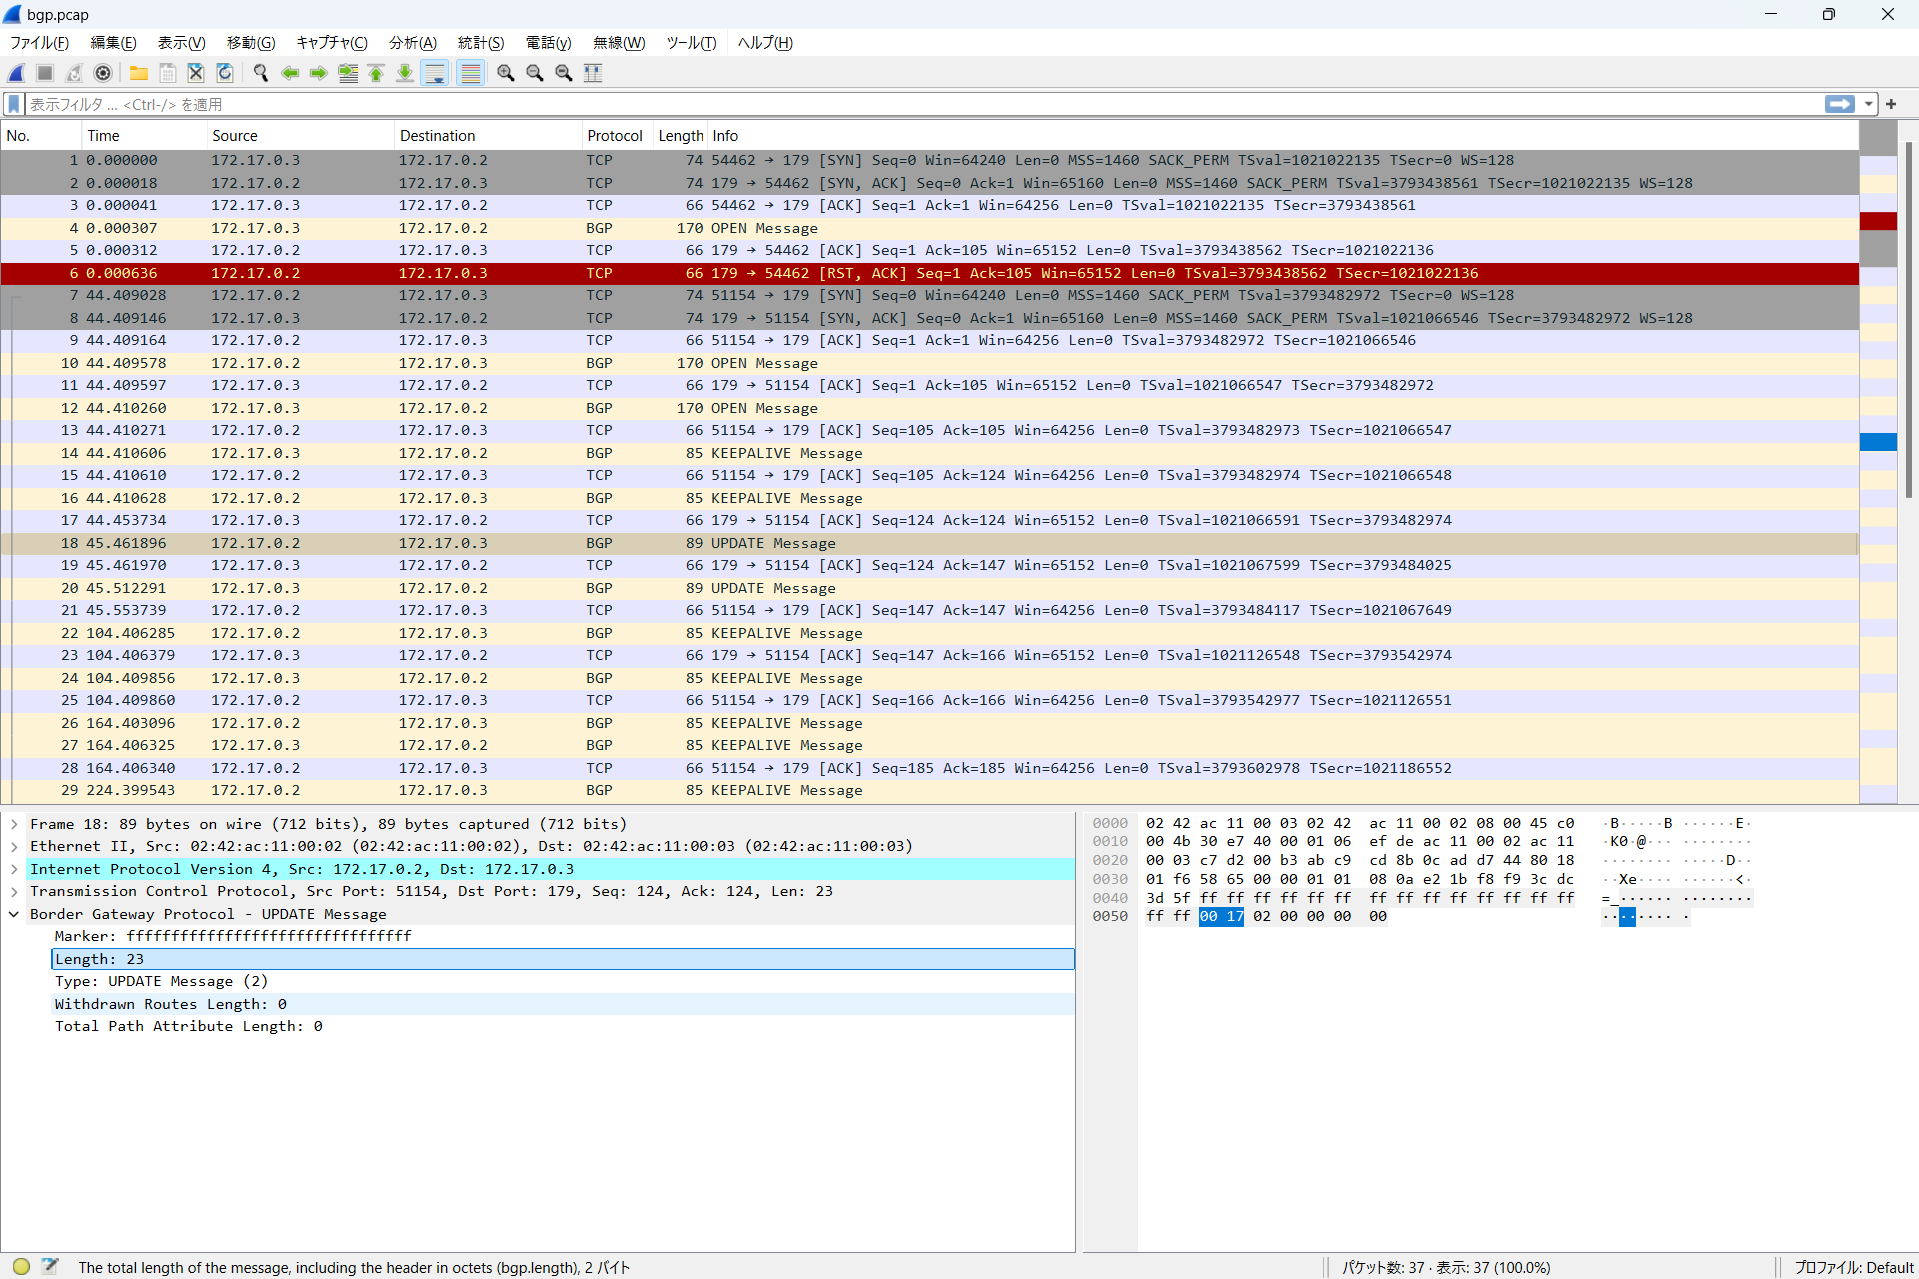Select packet 20 UPDATE Message row
The height and width of the screenshot is (1279, 1919).
click(929, 588)
